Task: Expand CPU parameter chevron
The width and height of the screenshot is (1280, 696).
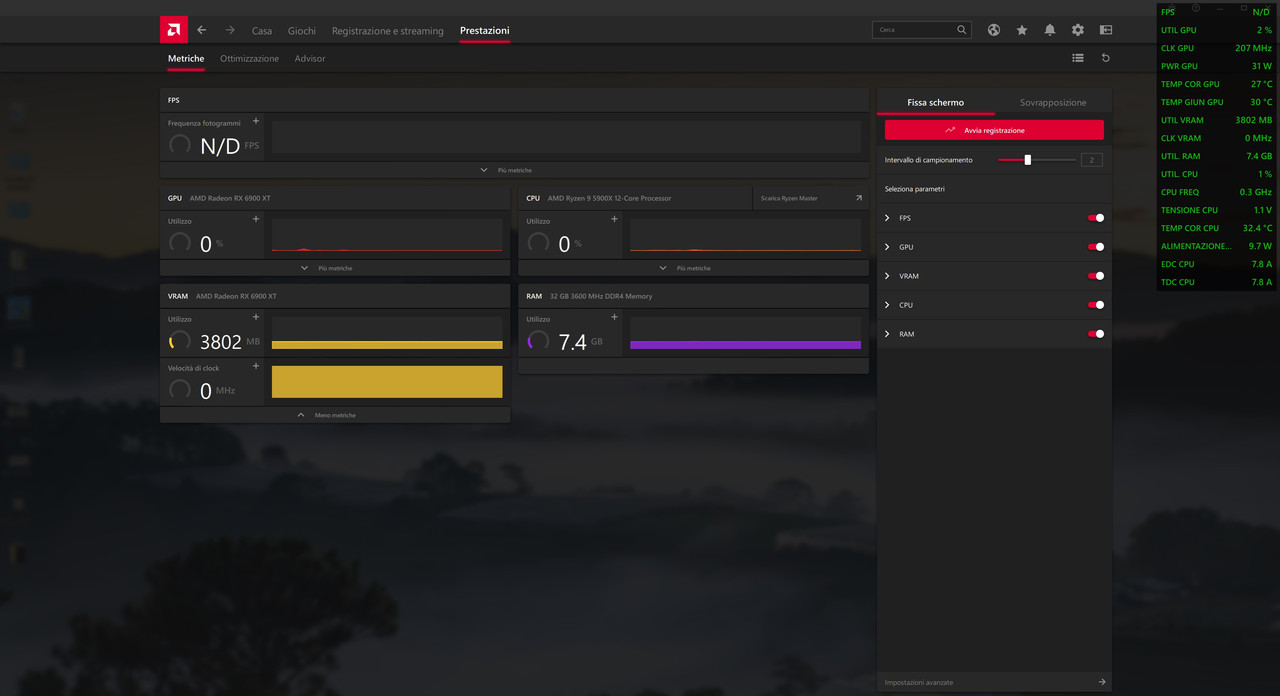Action: [887, 305]
